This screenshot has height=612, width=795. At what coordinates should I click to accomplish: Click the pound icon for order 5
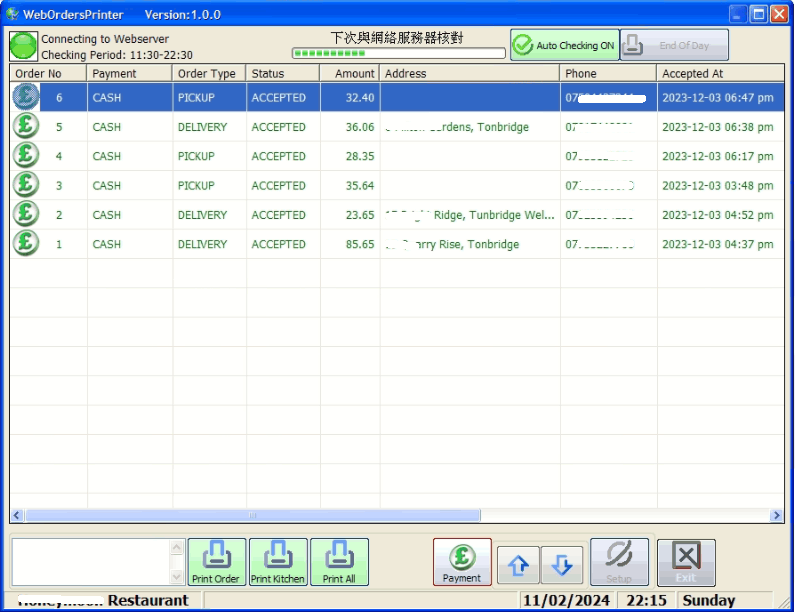click(x=25, y=127)
